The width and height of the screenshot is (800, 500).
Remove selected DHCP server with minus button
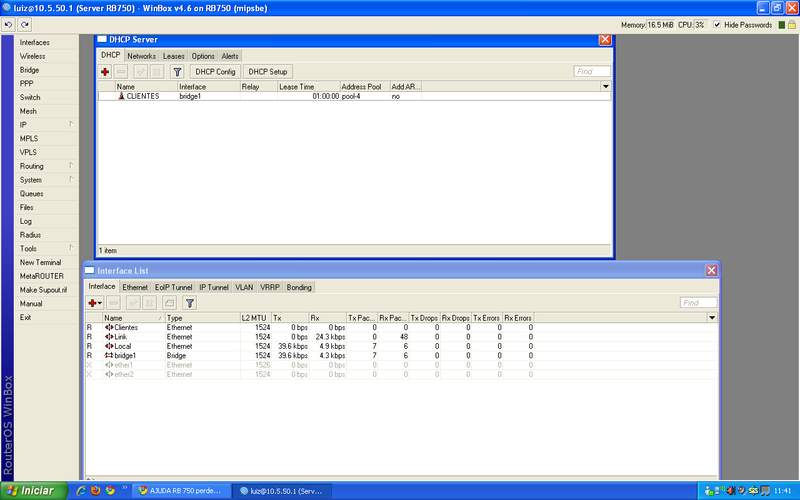(121, 72)
